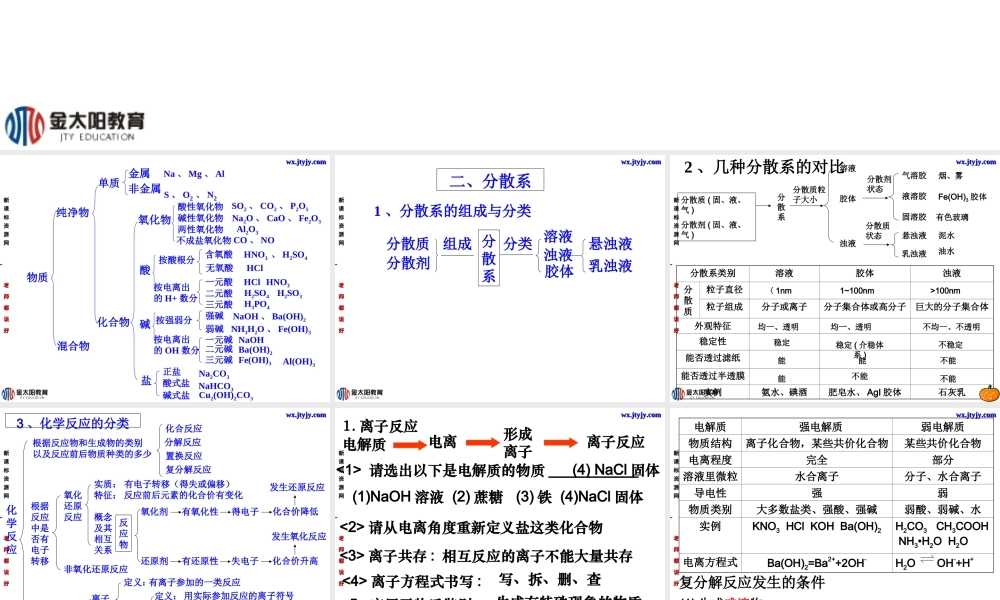Click the line <3> 离子共存
The image size is (1000, 600).
(x=486, y=556)
